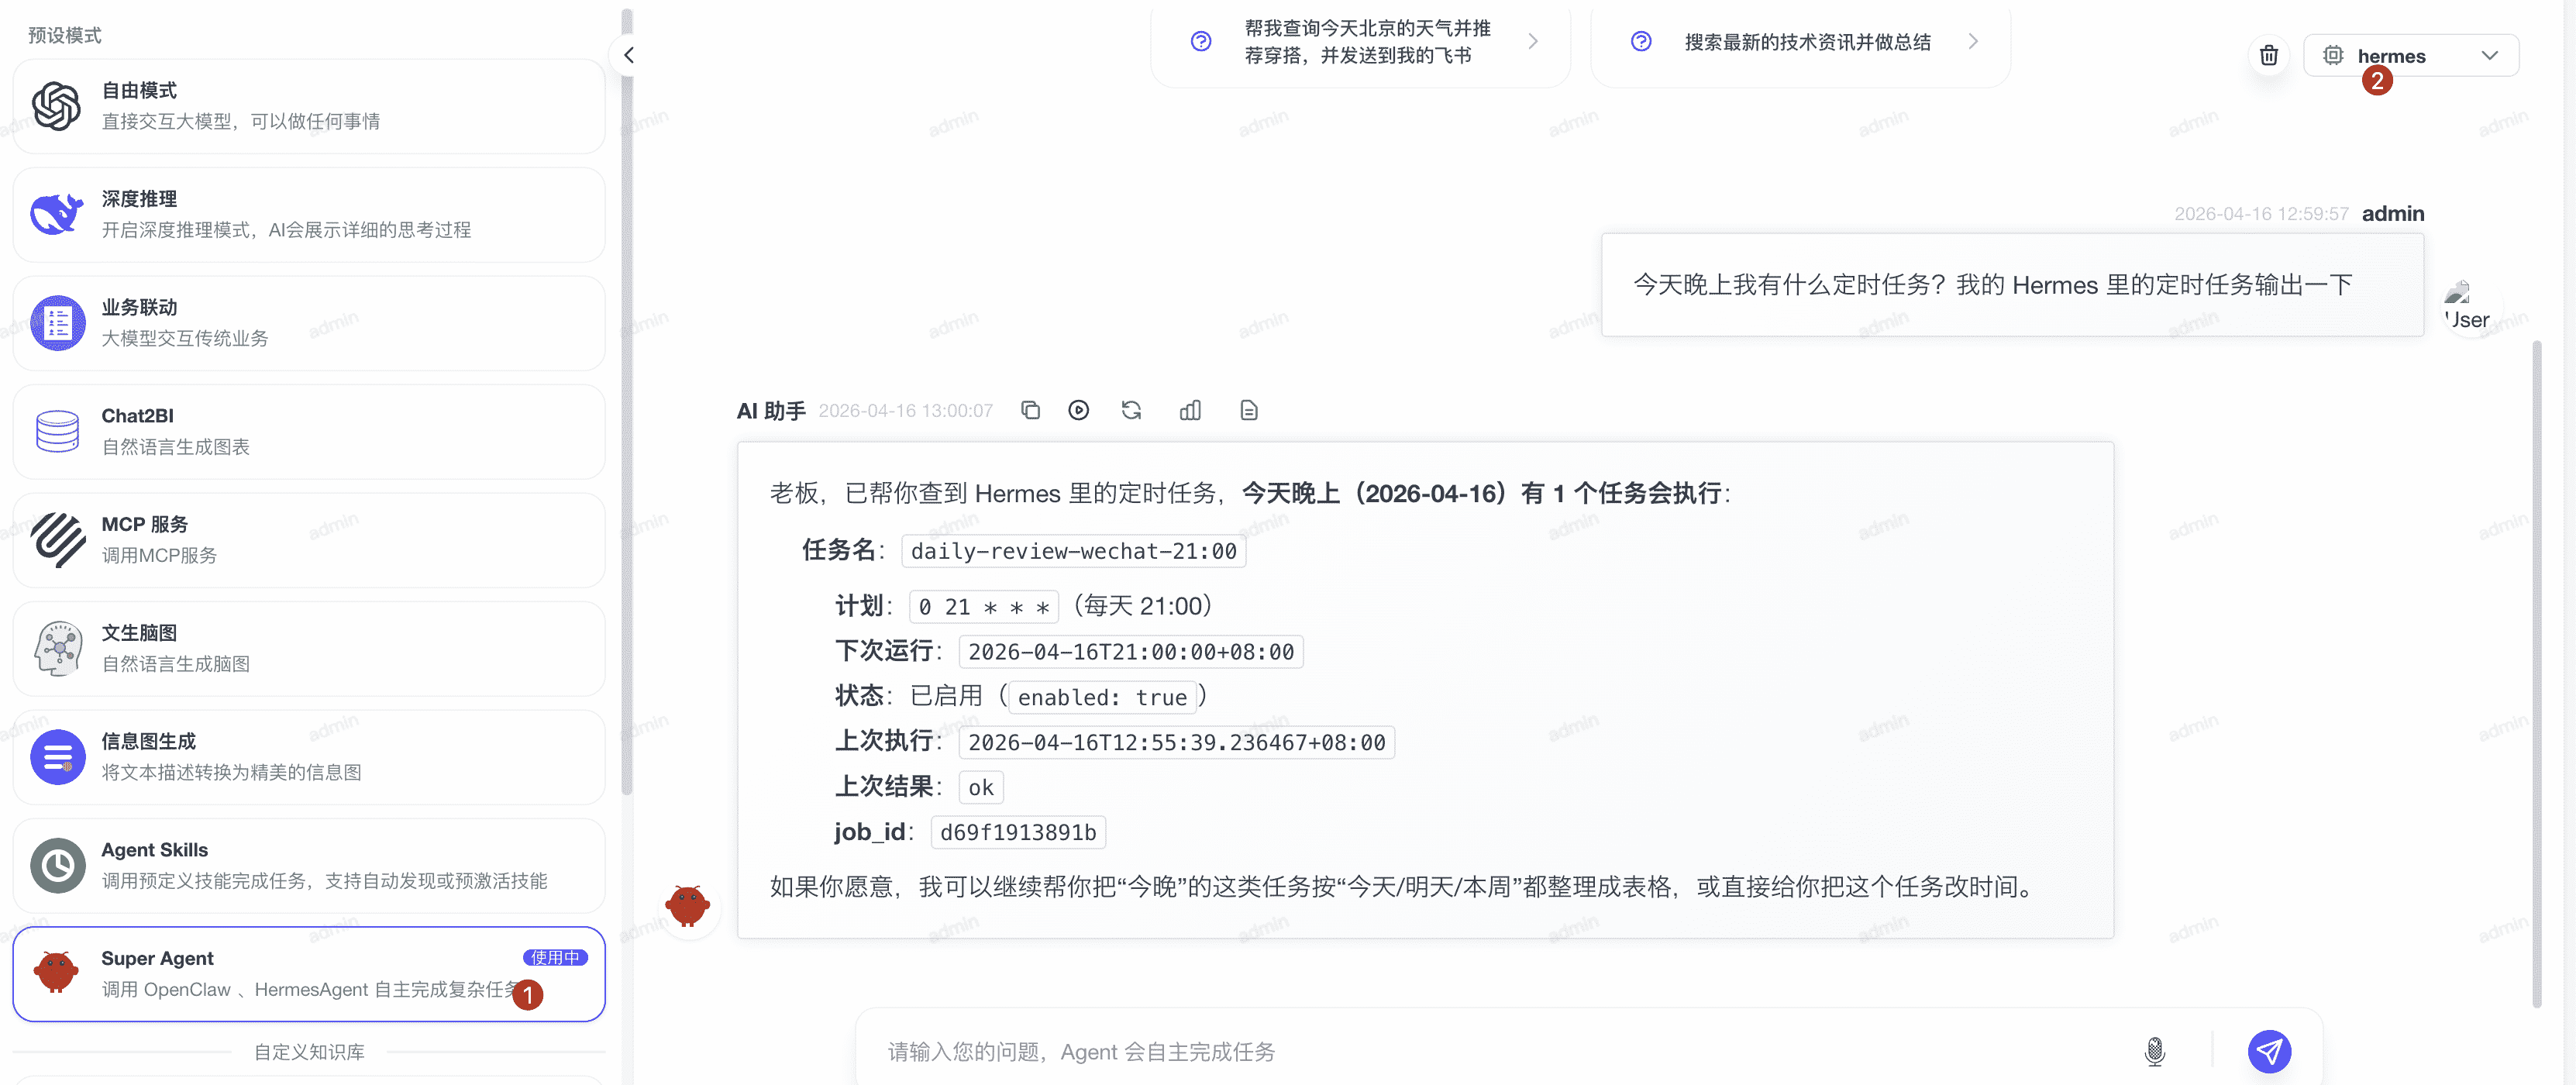Expand the 搜索最新的技术资讯 suggestion arrow
Screen dimensions: 2576x1085
pyautogui.click(x=1973, y=41)
